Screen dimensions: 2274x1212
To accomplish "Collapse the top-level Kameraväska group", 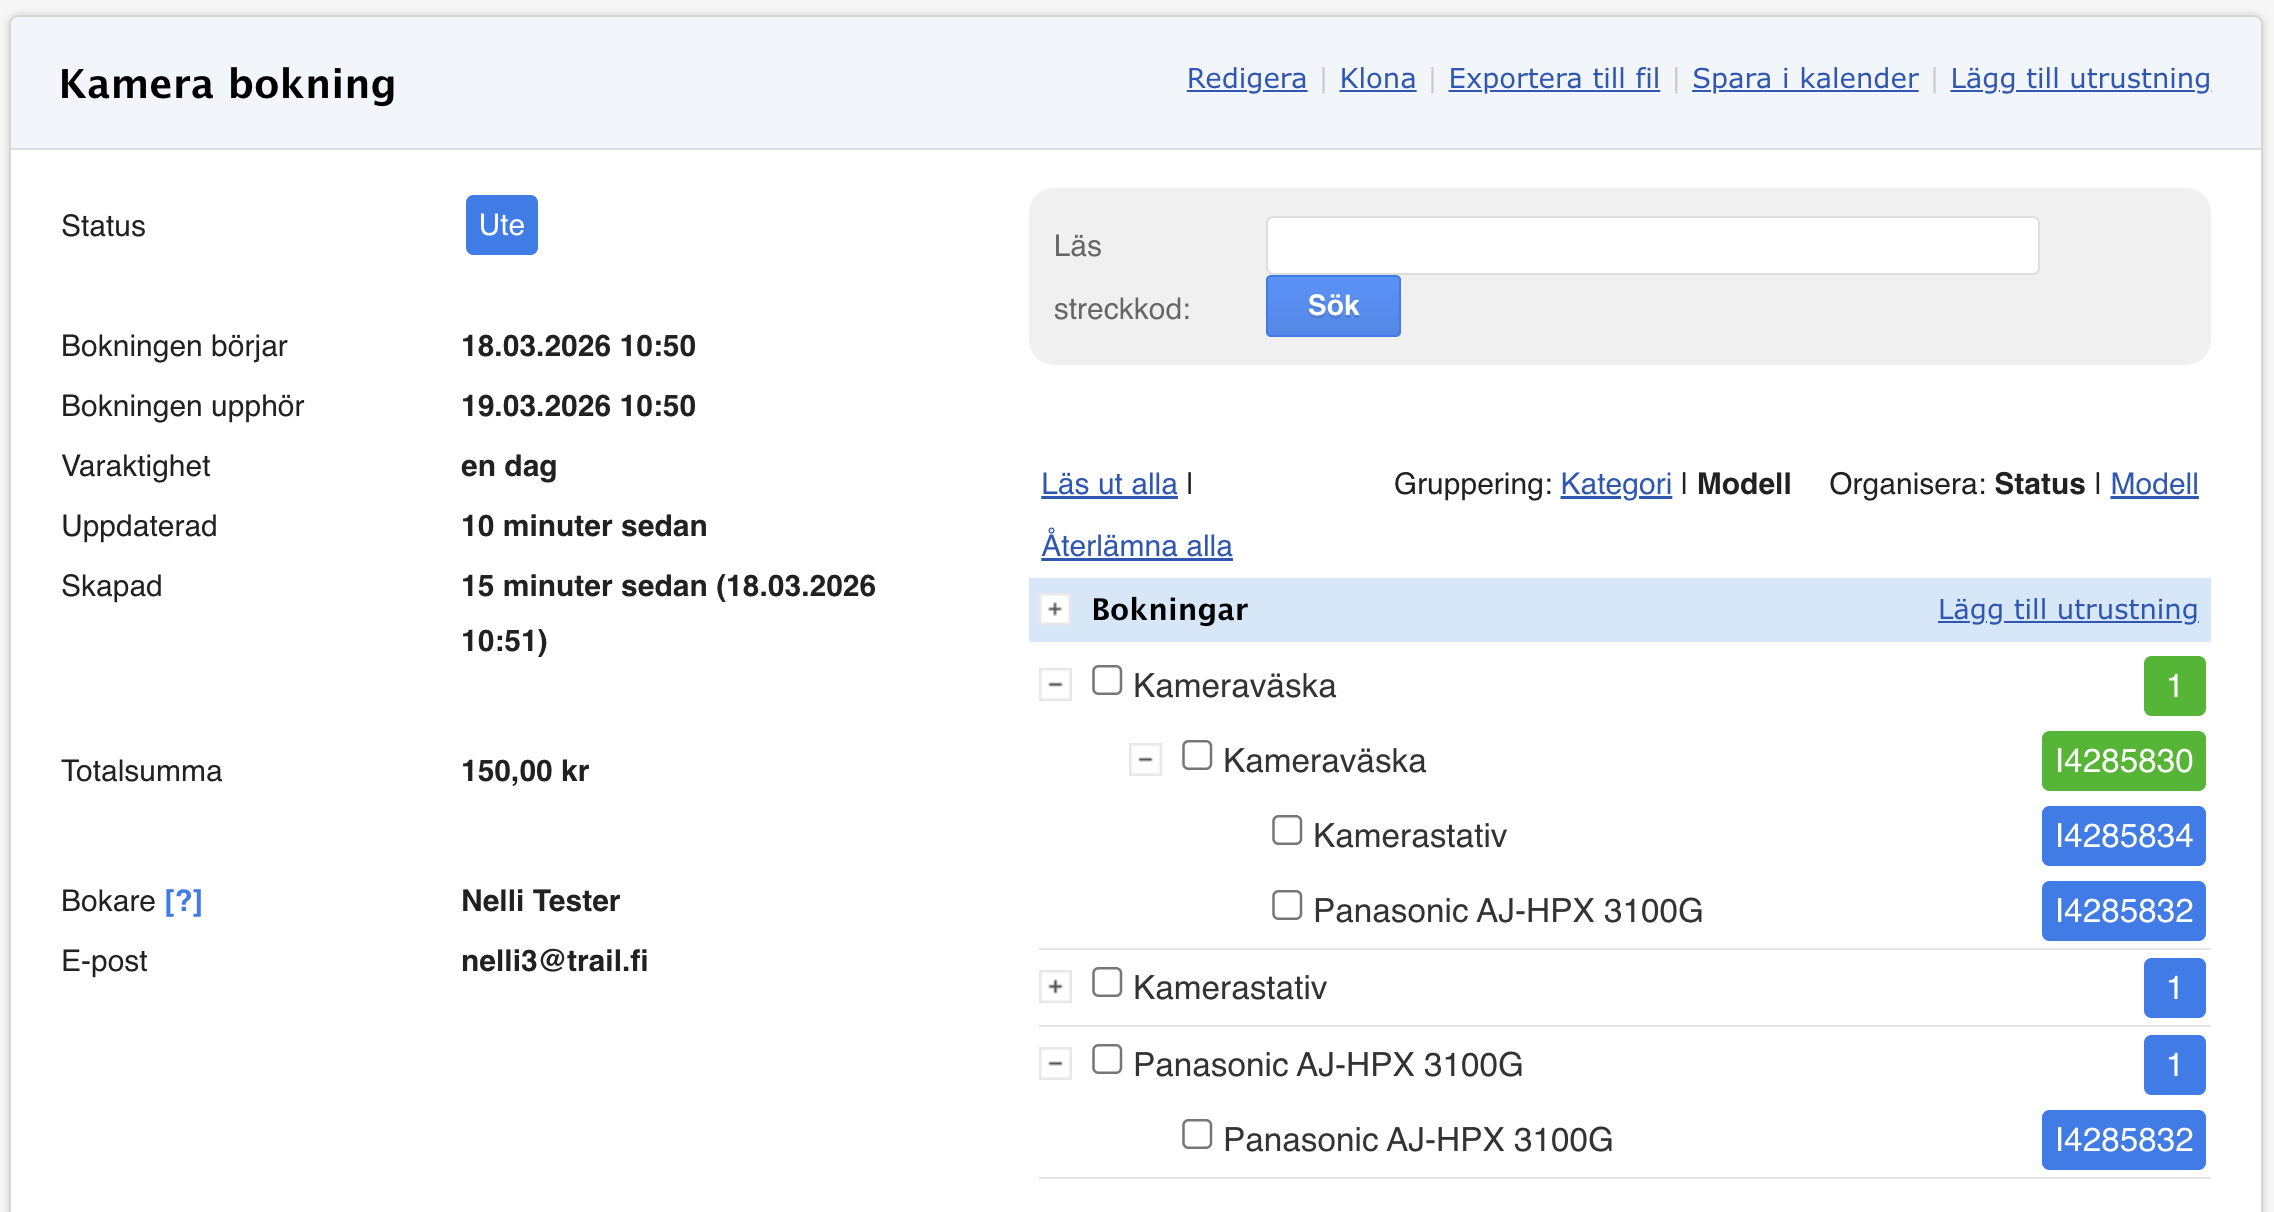I will [1055, 685].
